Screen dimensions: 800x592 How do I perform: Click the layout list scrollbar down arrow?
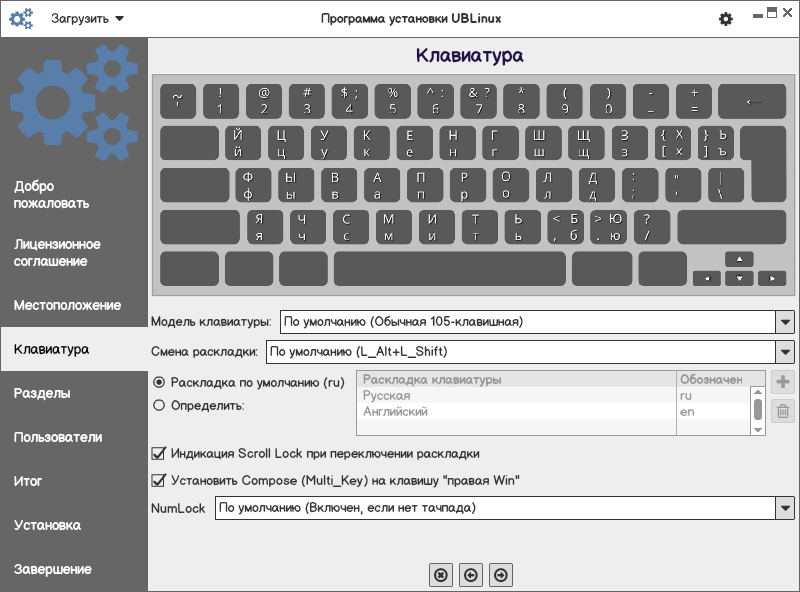click(x=759, y=429)
